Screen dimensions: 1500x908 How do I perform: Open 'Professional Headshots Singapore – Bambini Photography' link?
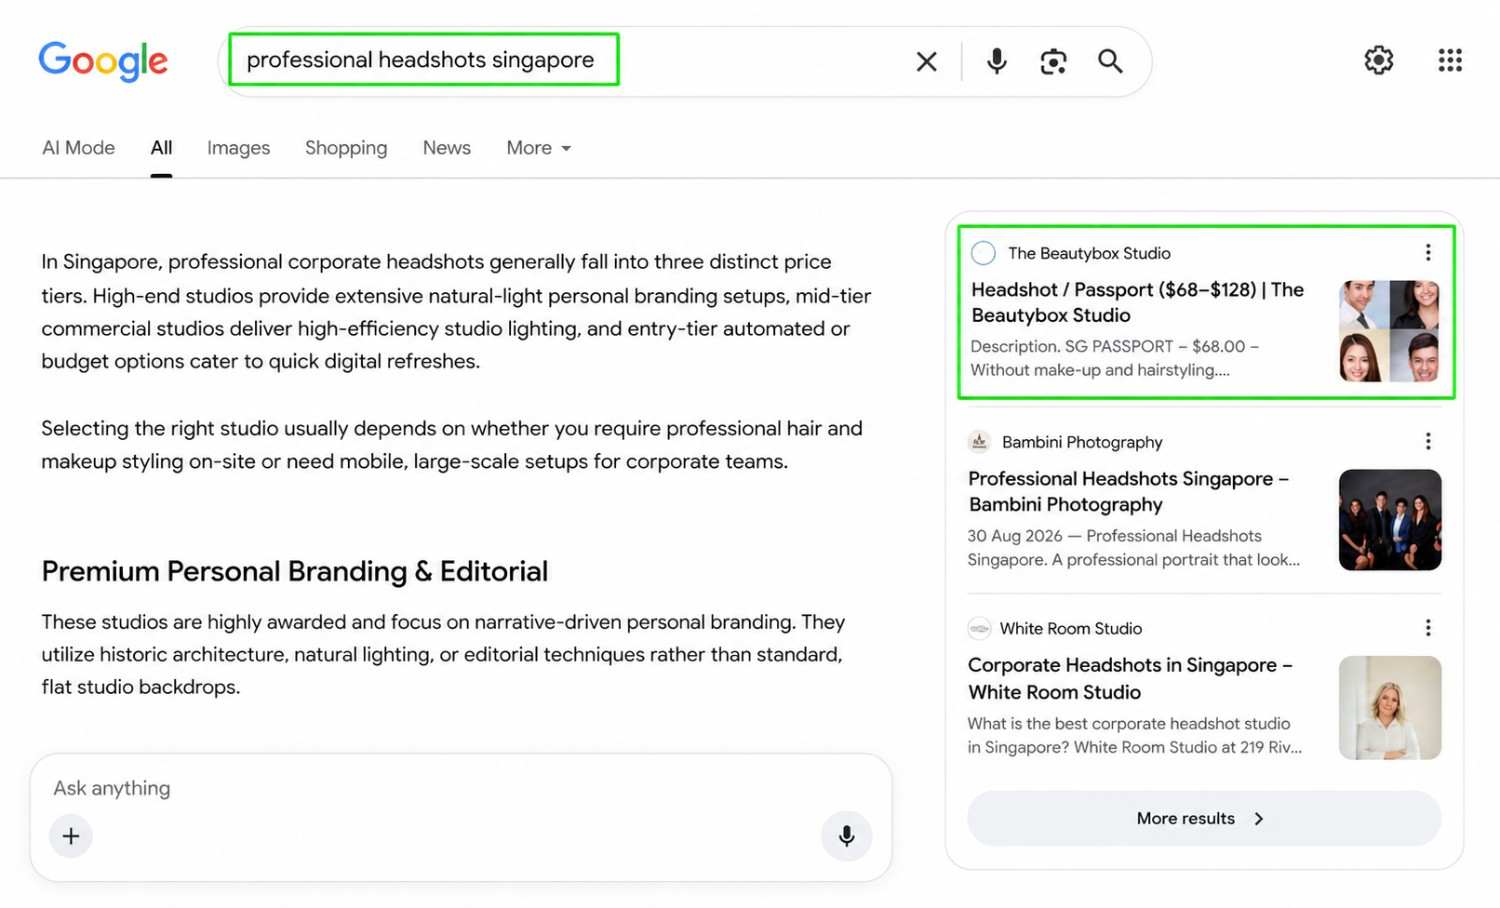pos(1129,491)
